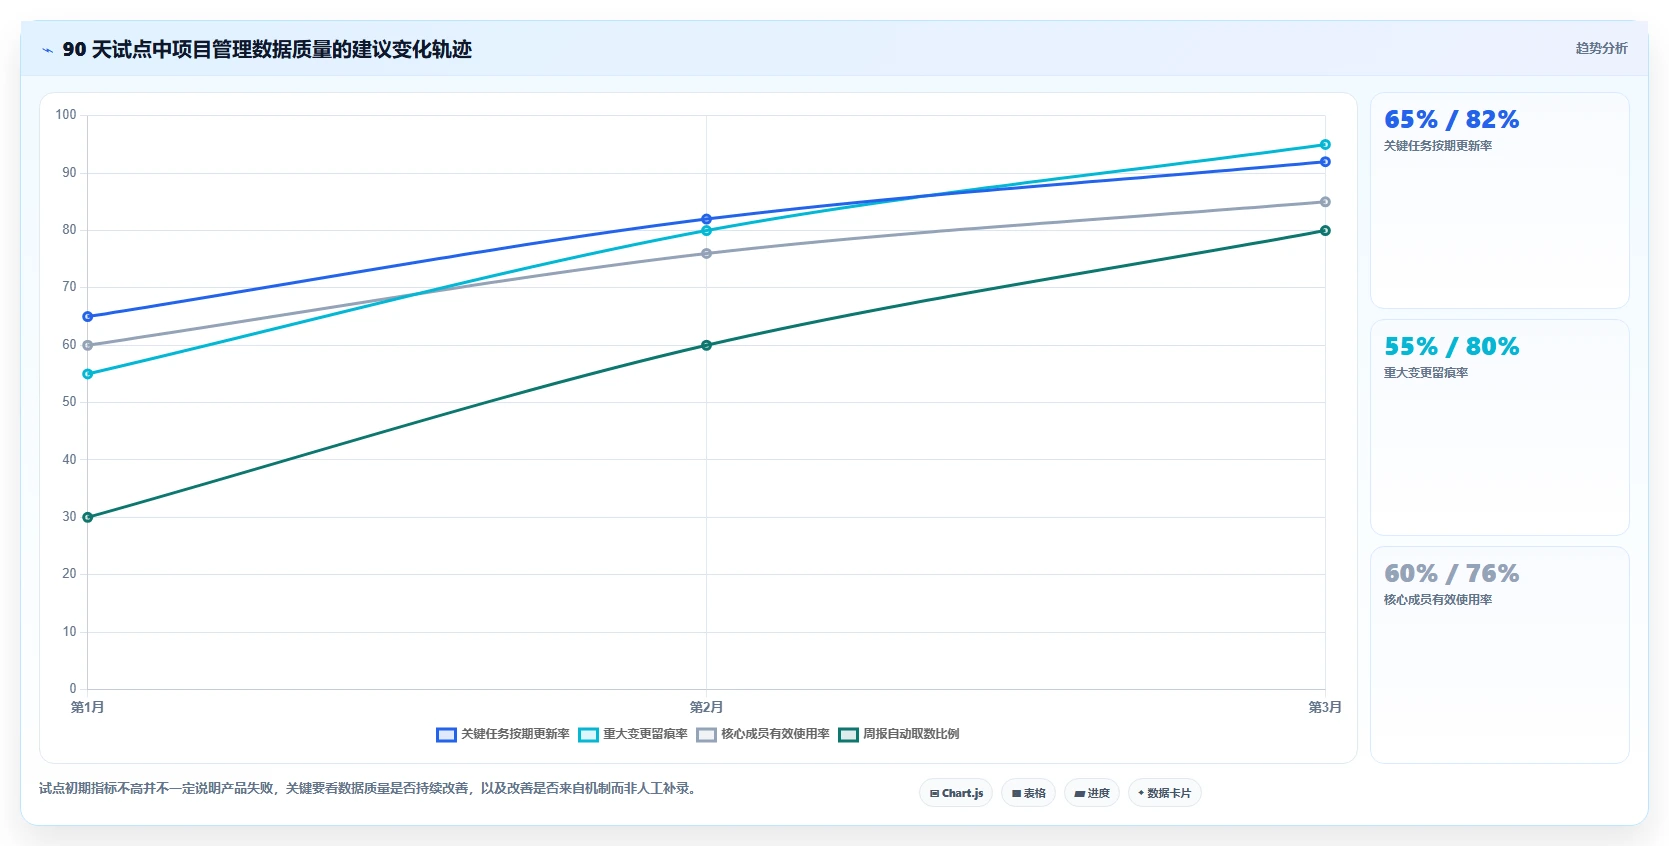Select the cyan 第1月 data point at 55
Image resolution: width=1669 pixels, height=846 pixels.
88,374
